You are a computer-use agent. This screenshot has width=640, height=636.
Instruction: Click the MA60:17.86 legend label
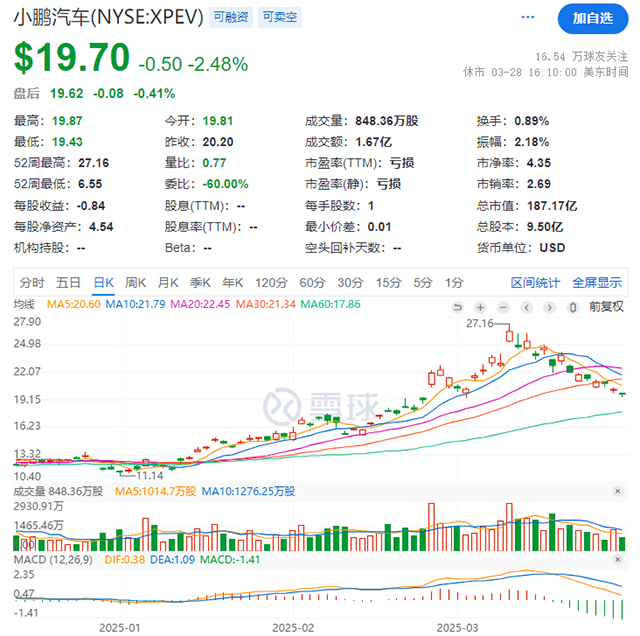click(330, 304)
